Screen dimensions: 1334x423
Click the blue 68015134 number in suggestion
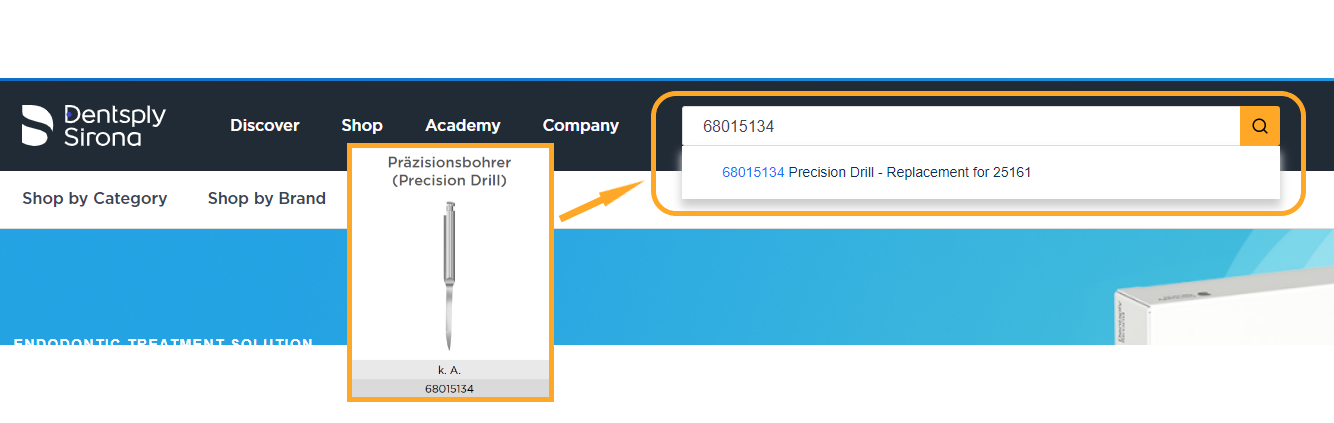753,172
